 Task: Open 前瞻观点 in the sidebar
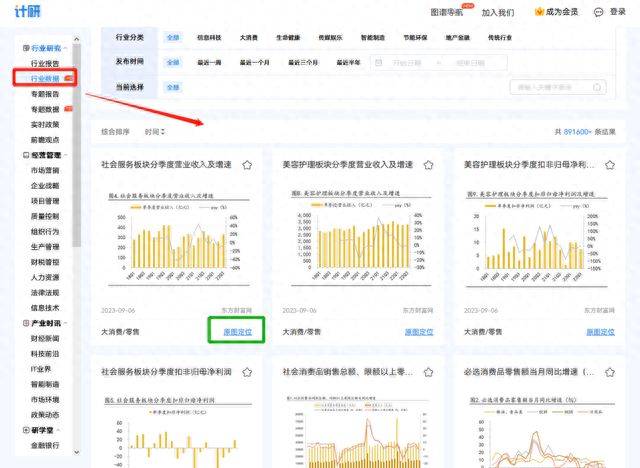point(45,140)
